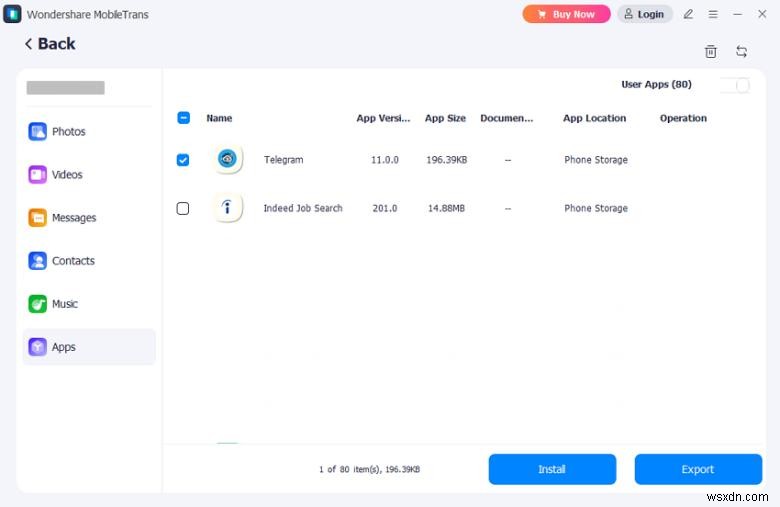Click the 14.88MB size cell
This screenshot has width=780, height=507.
coord(446,208)
